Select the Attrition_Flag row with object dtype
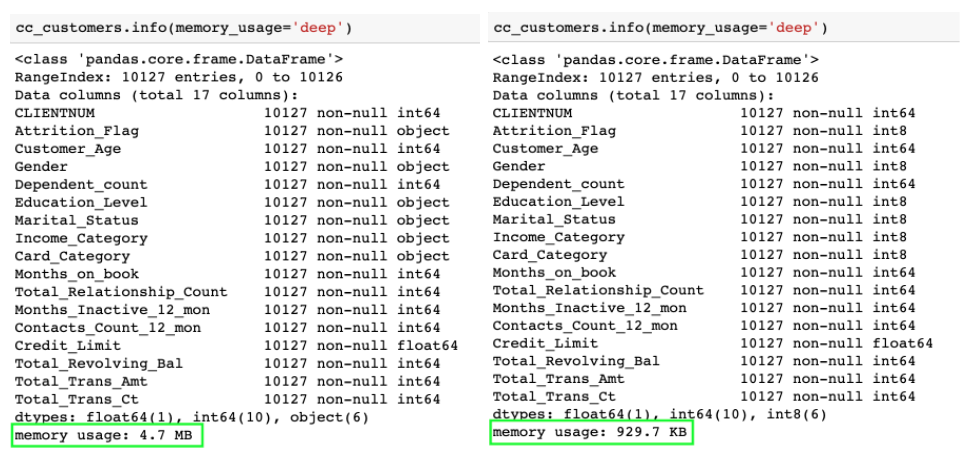The height and width of the screenshot is (450, 962). (230, 131)
